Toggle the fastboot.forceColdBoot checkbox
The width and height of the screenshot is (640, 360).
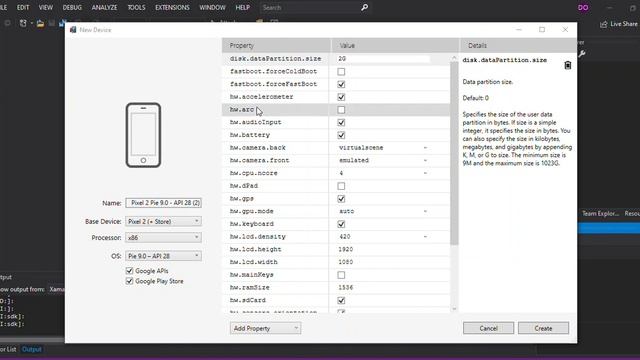pos(341,71)
